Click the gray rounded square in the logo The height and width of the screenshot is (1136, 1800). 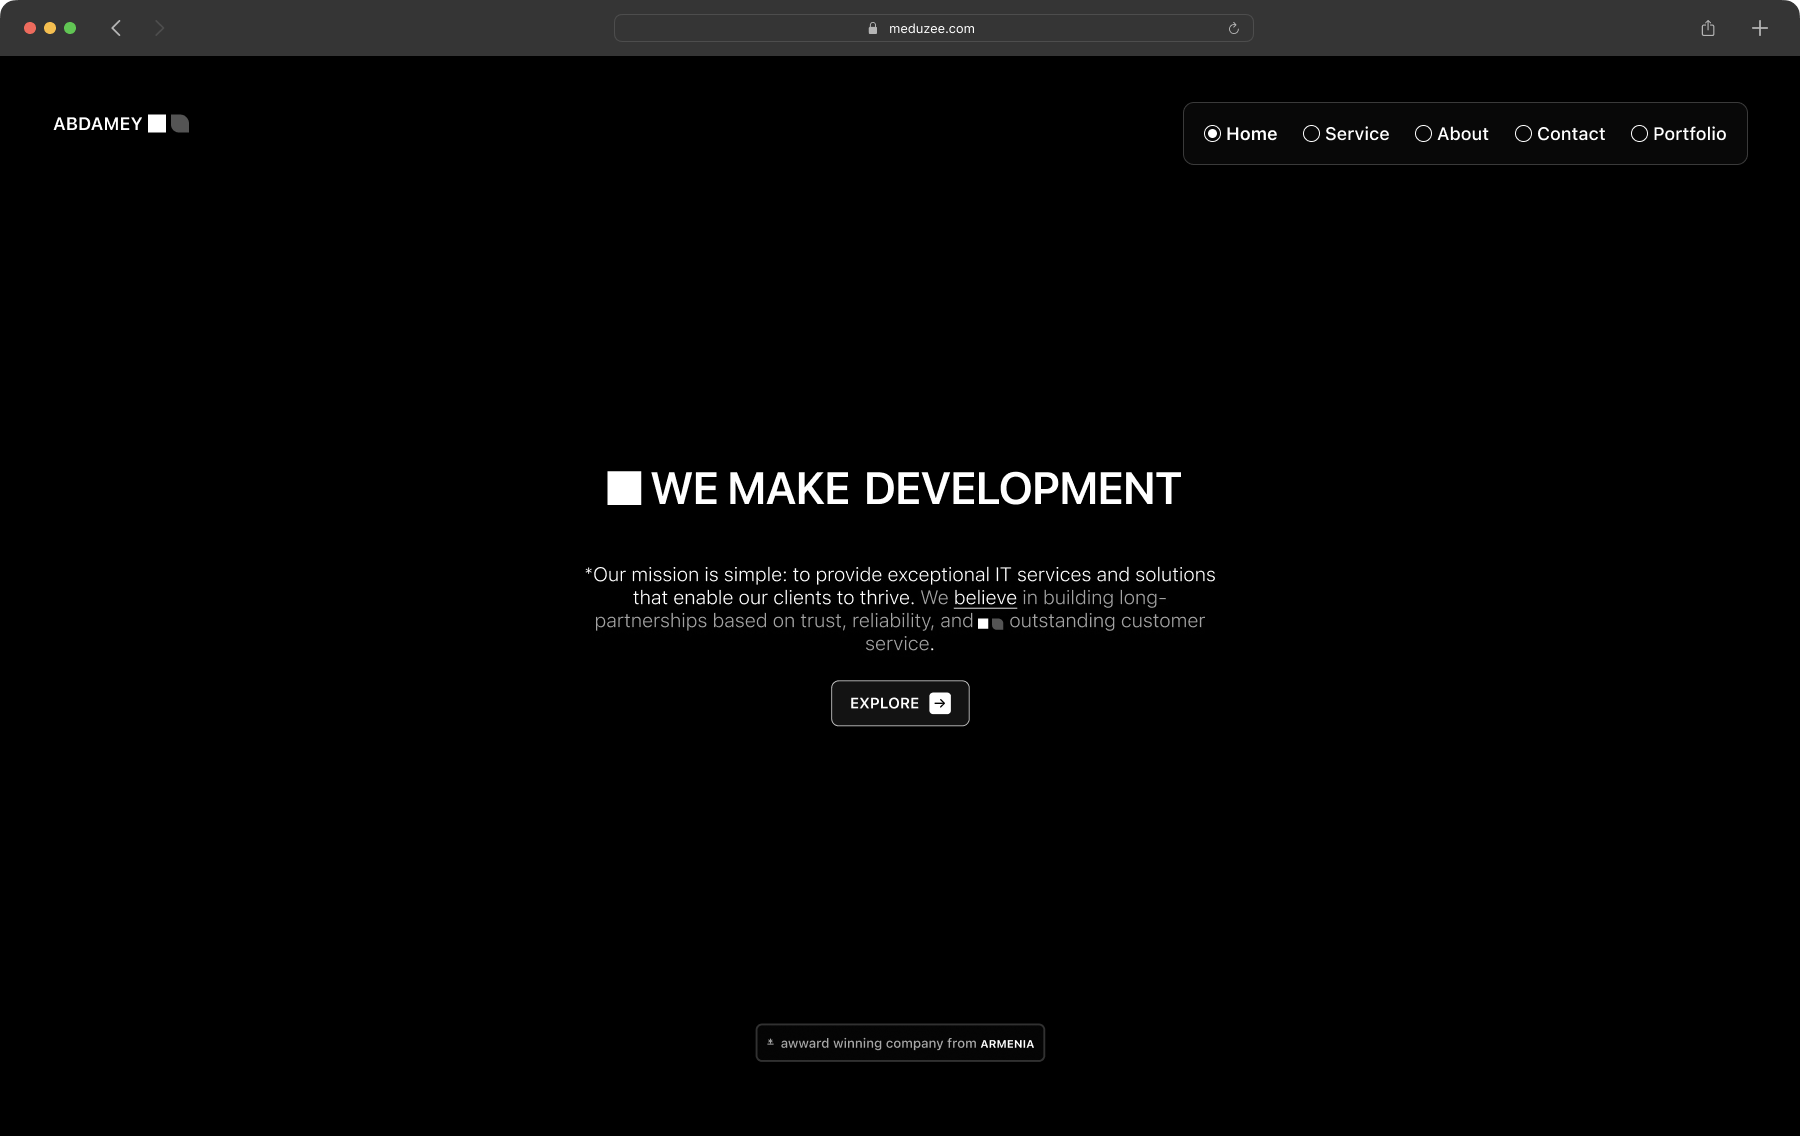[x=180, y=124]
